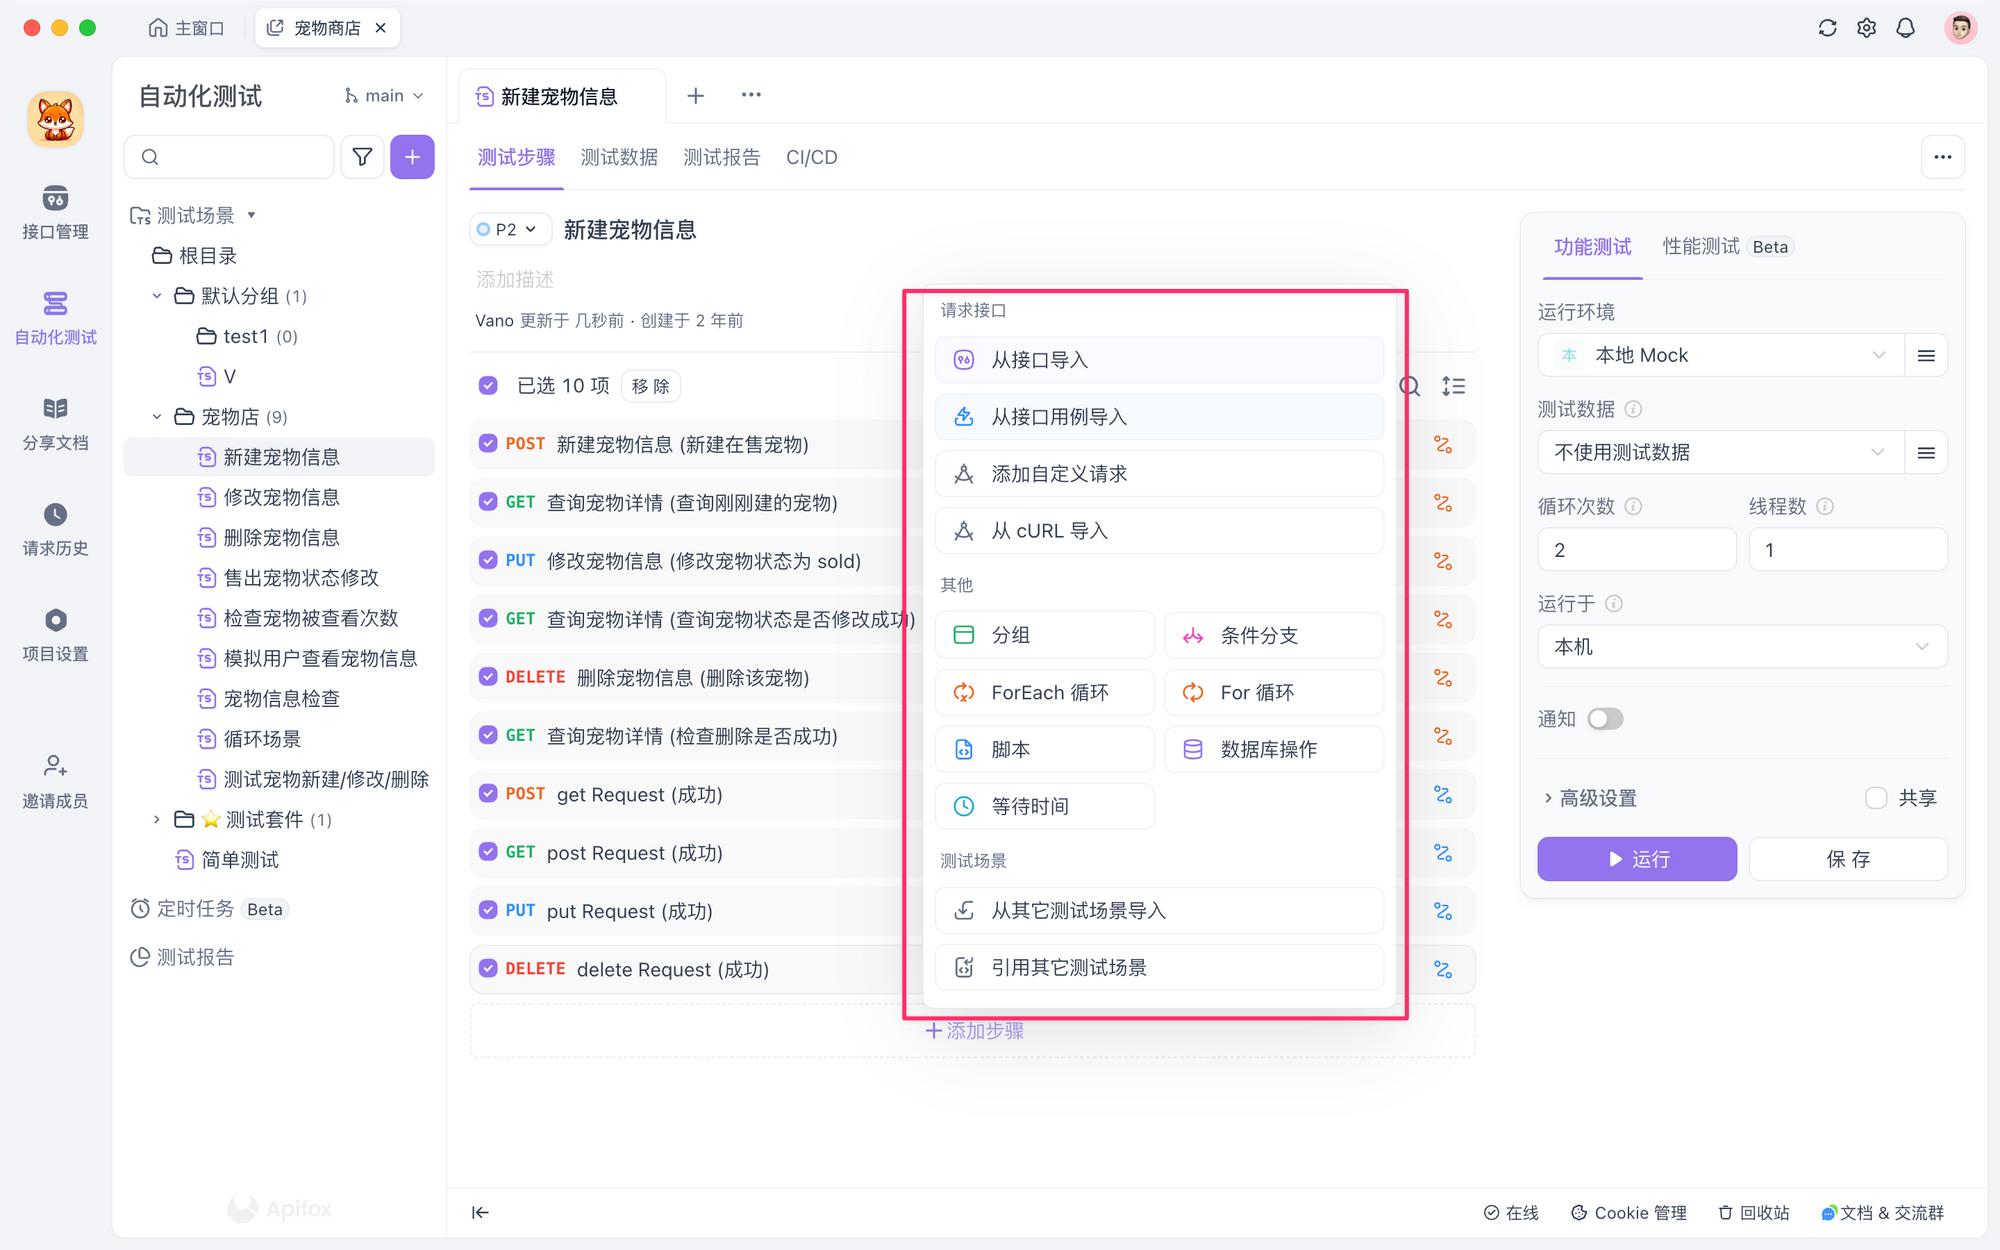
Task: Toggle the 通知 switch
Action: [x=1605, y=719]
